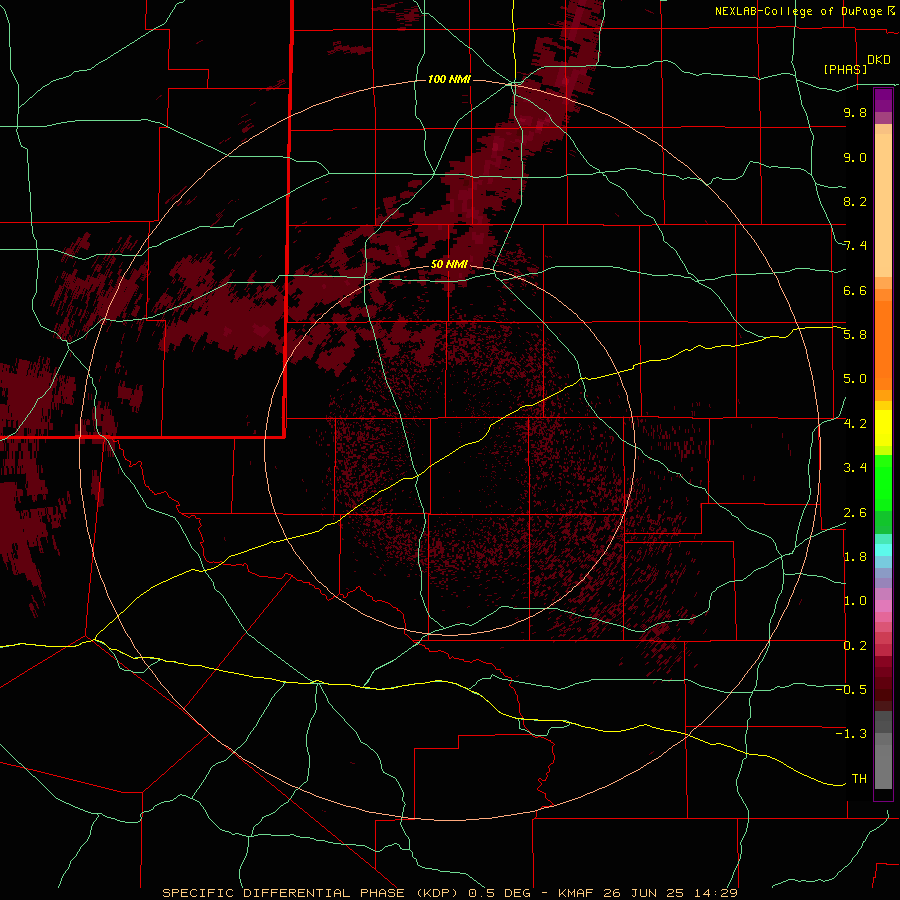Click the bright green segment of the color bar
The height and width of the screenshot is (900, 900).
[x=883, y=482]
